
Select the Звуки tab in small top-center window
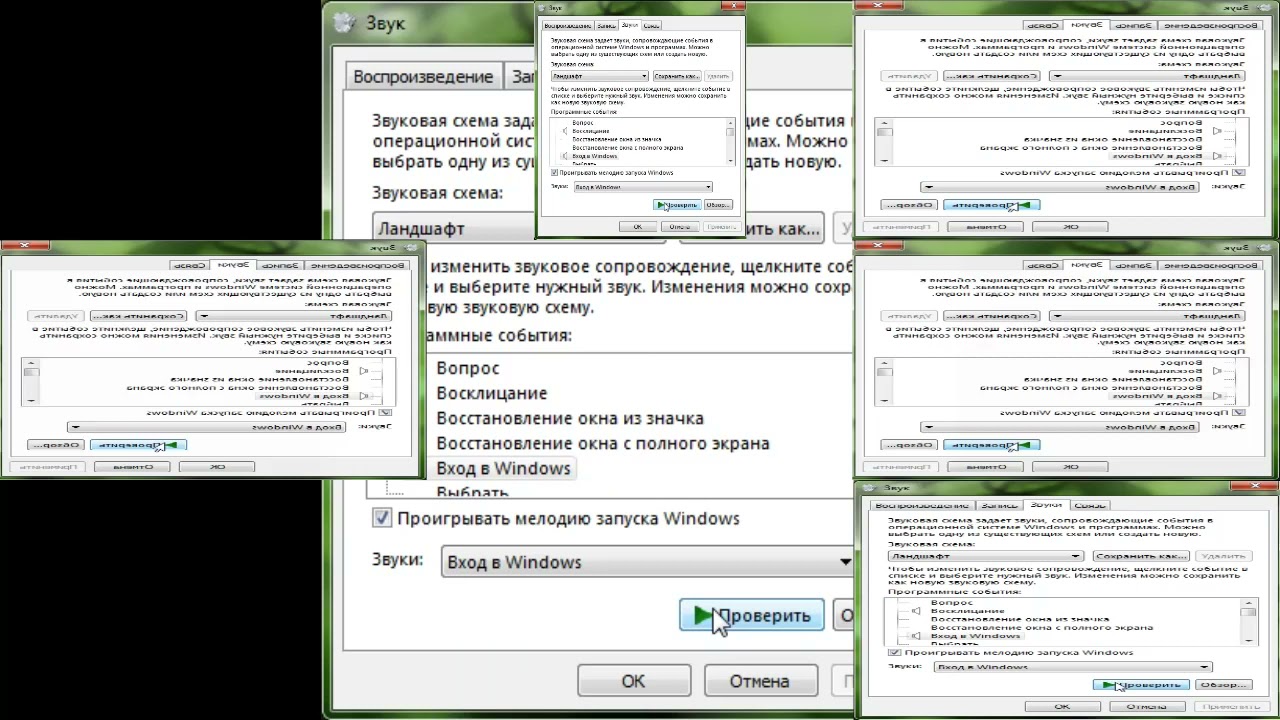pos(630,25)
